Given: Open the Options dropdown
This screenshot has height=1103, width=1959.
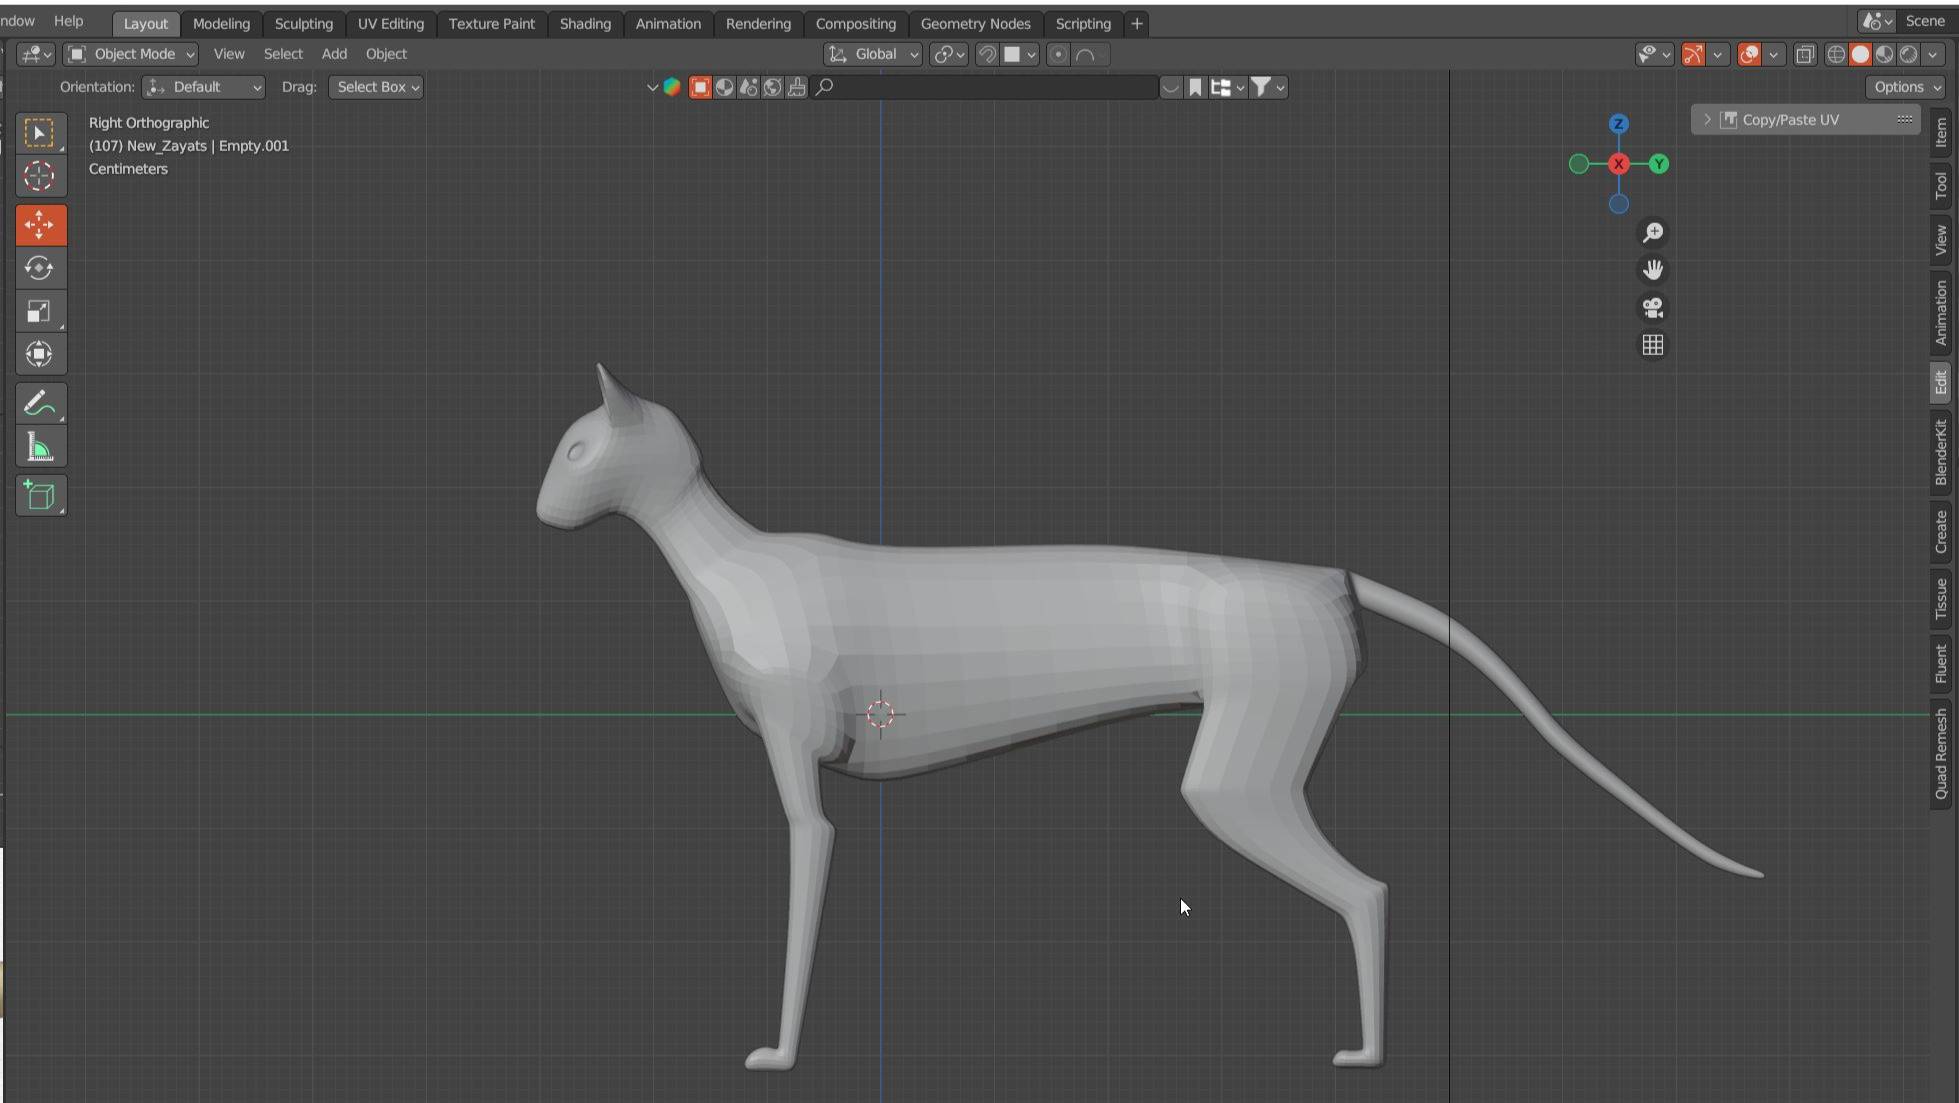Looking at the screenshot, I should tap(1906, 87).
